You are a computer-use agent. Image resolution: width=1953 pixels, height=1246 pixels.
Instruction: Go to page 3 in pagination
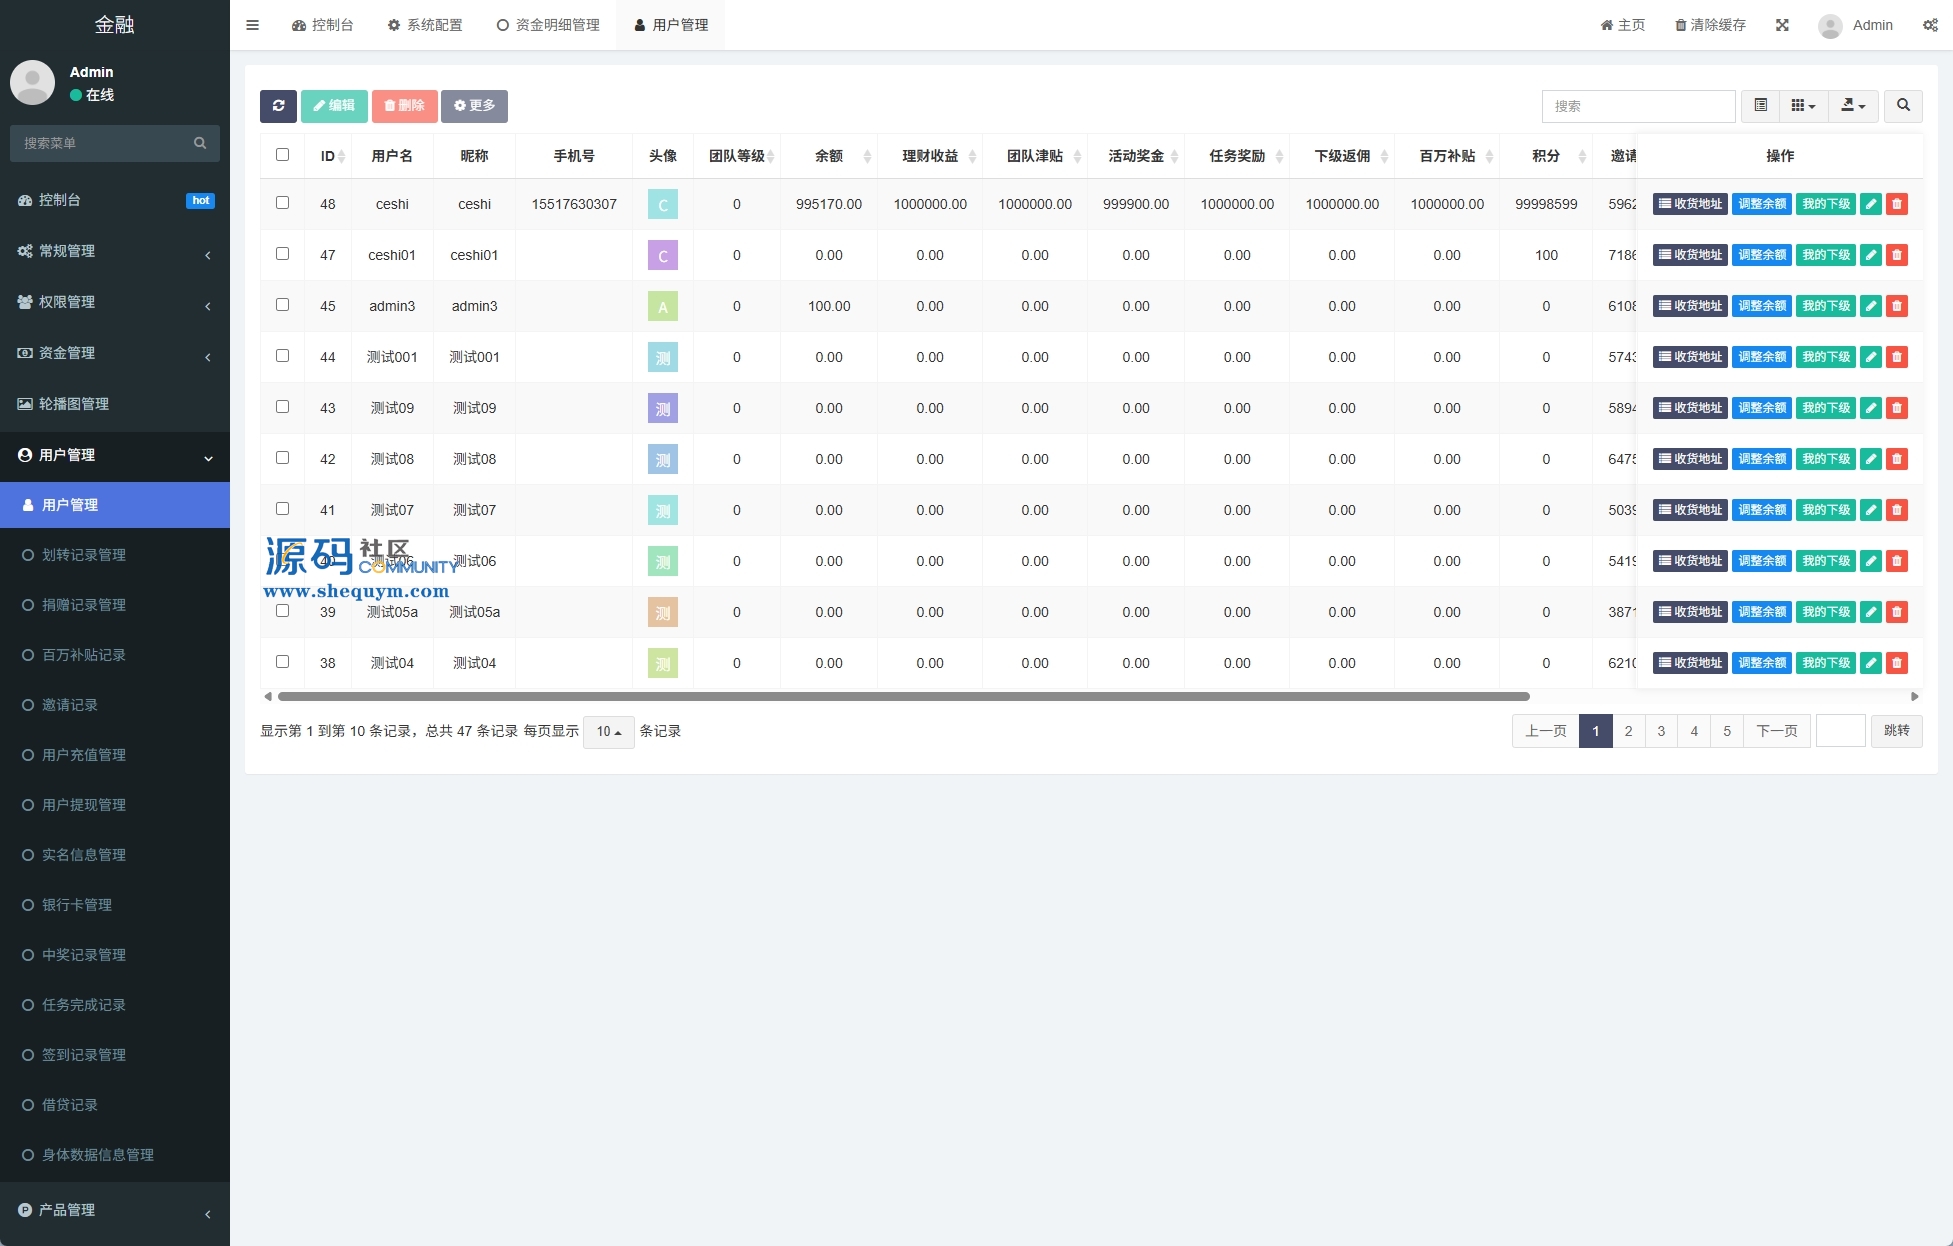tap(1661, 731)
